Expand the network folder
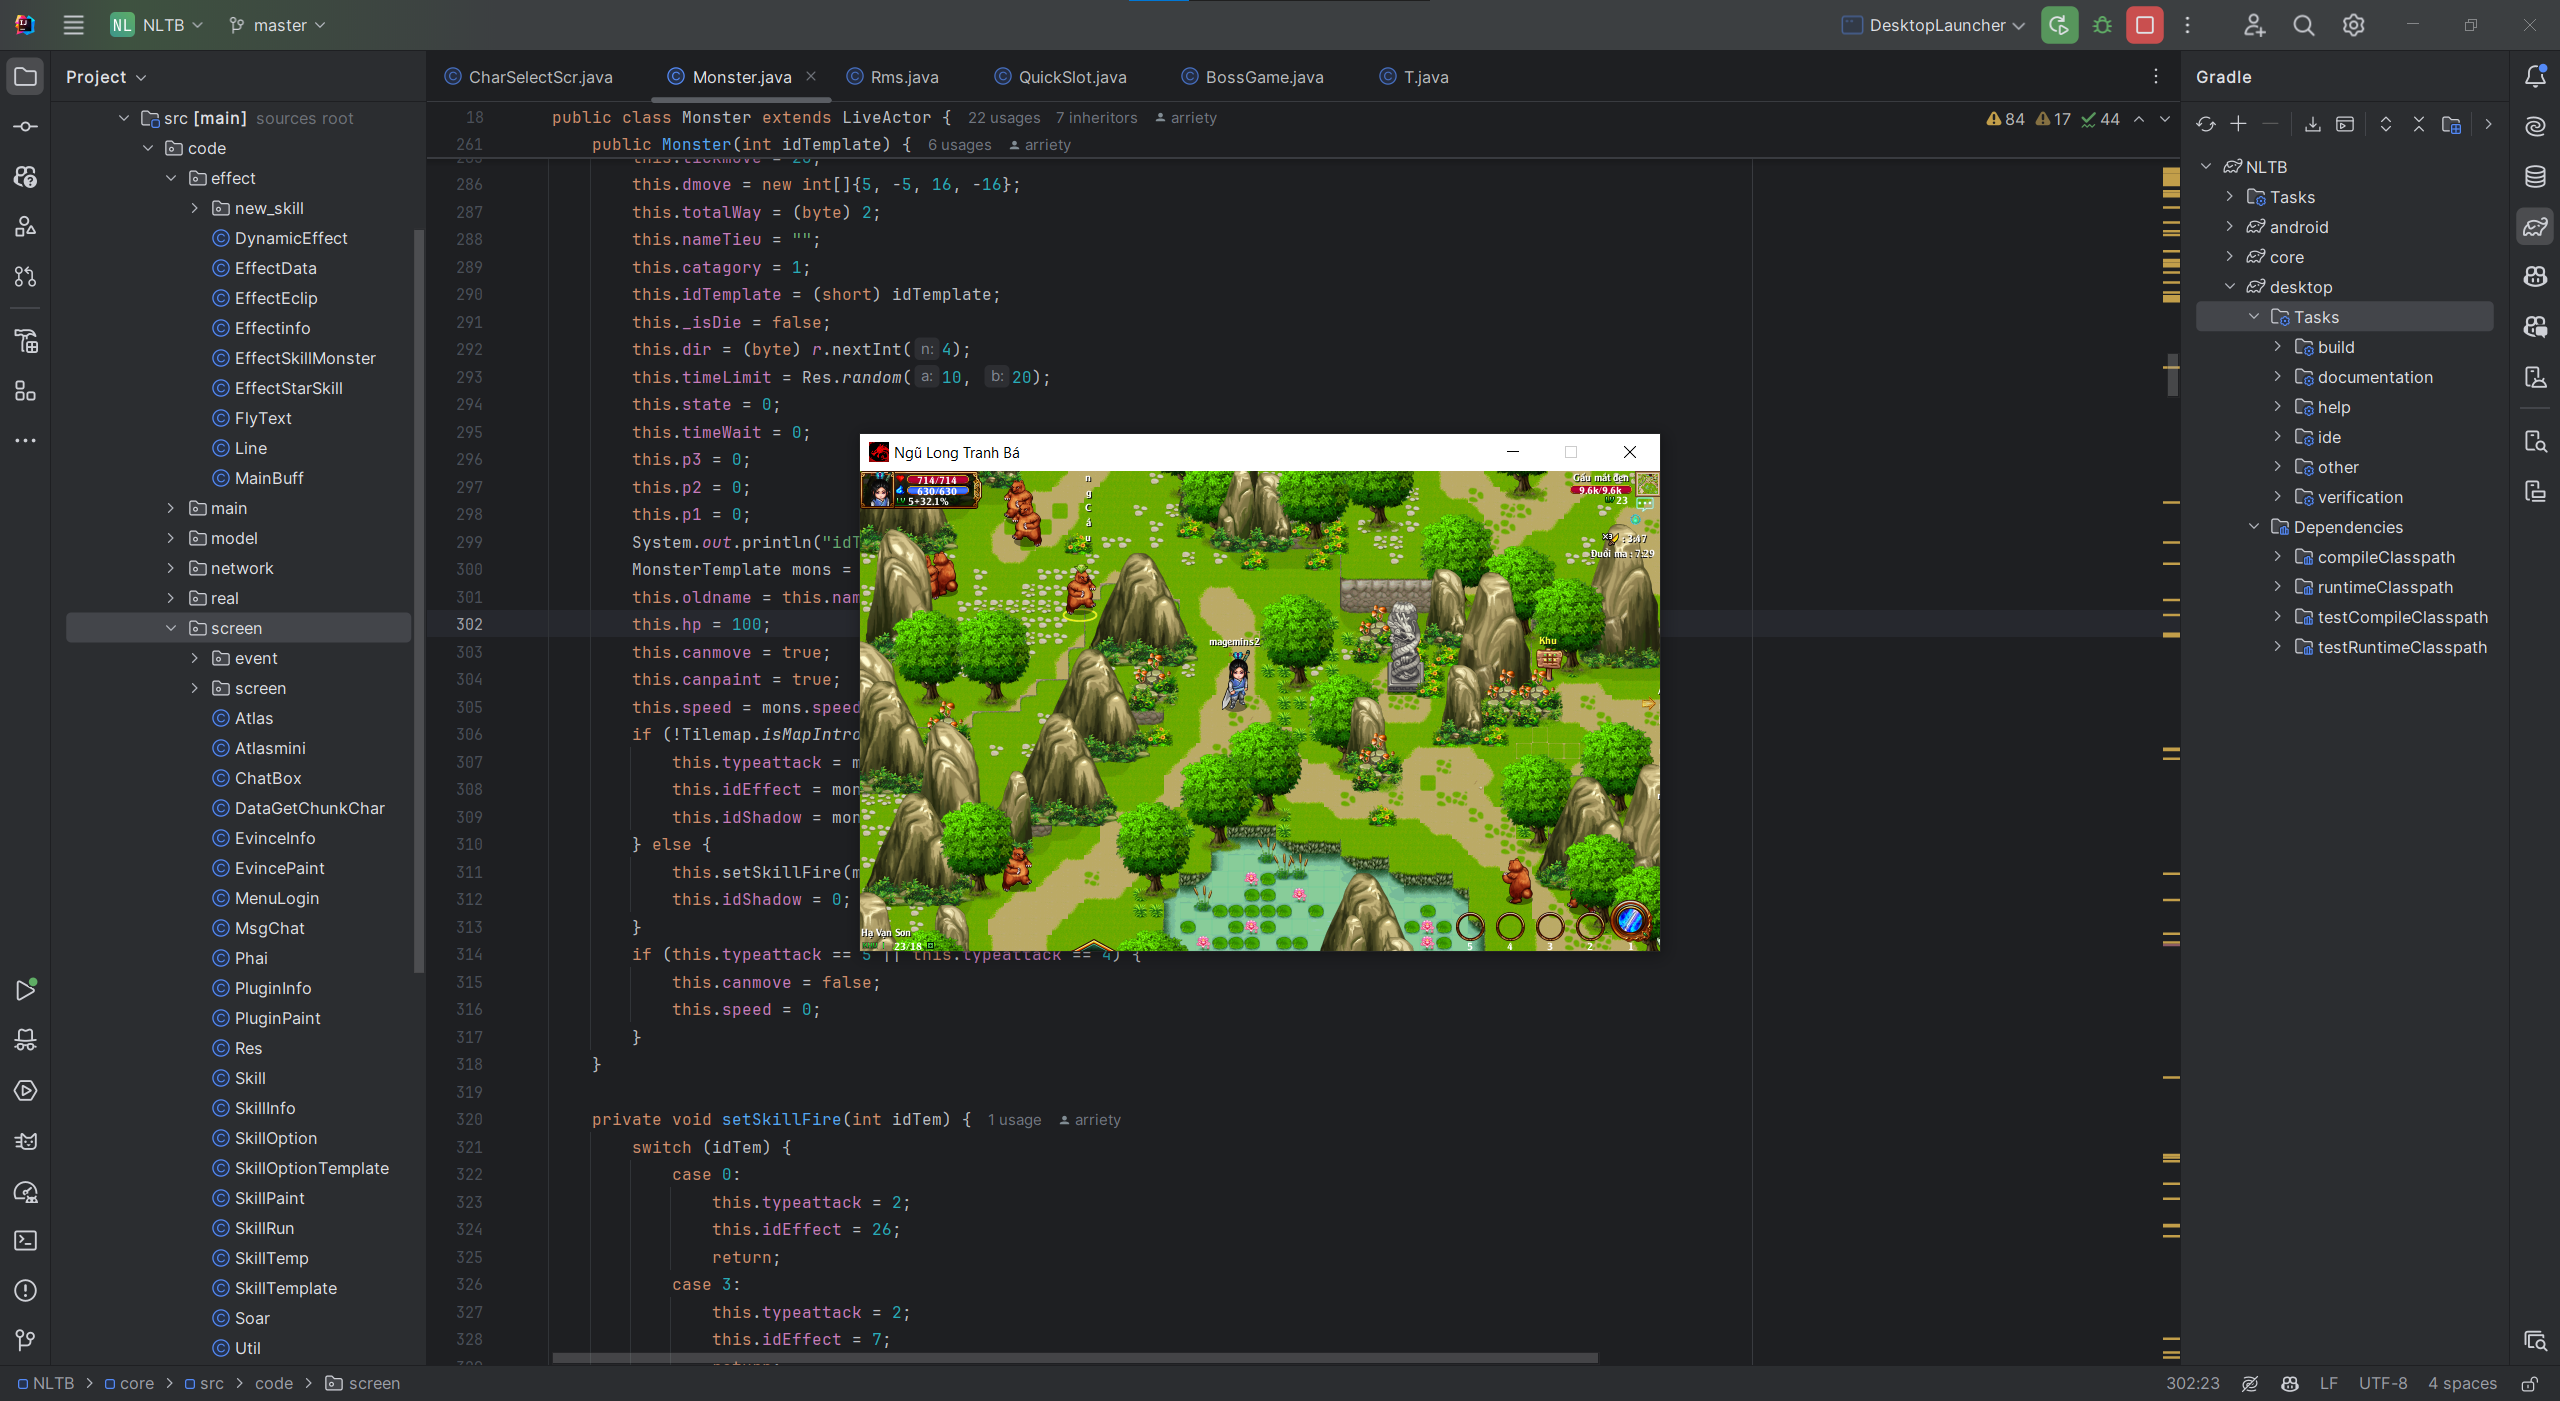The image size is (2560, 1401). (x=171, y=568)
